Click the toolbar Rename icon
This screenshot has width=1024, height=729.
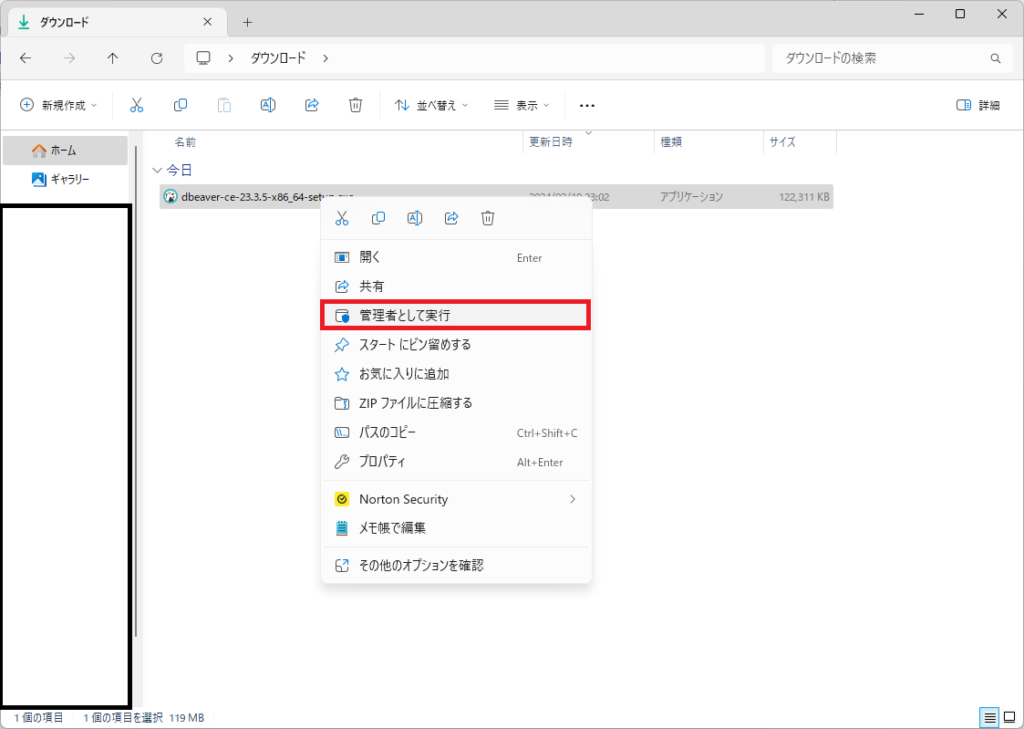tap(268, 105)
